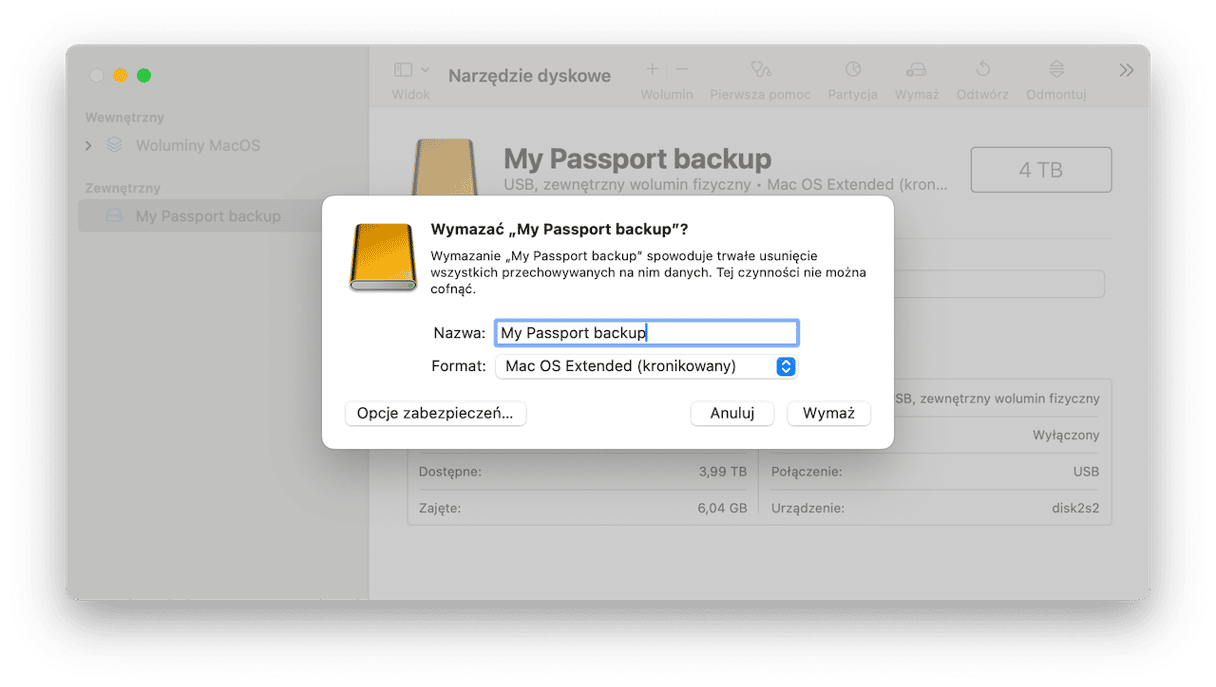Expand the Woluminy MacOS disclosure arrow
1216x687 pixels.
pyautogui.click(x=89, y=146)
